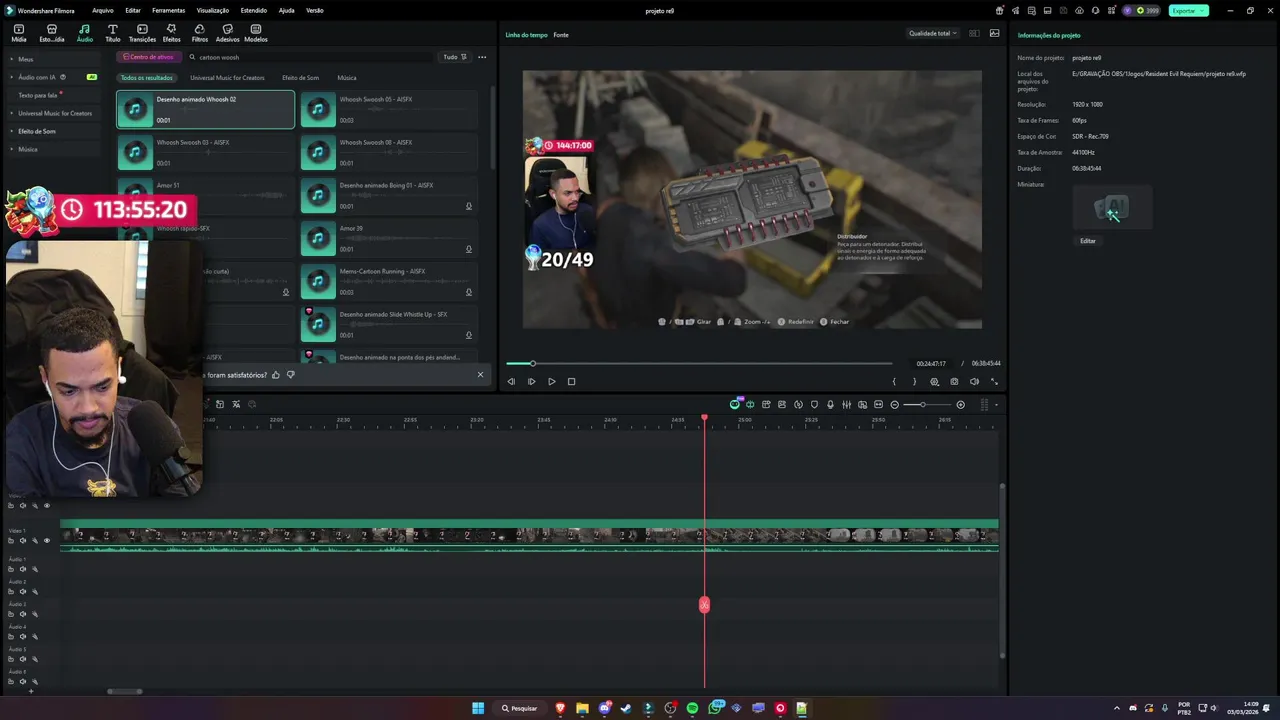Image resolution: width=1280 pixels, height=720 pixels.
Task: Select Texto para fala in the sidebar
Action: click(x=38, y=95)
